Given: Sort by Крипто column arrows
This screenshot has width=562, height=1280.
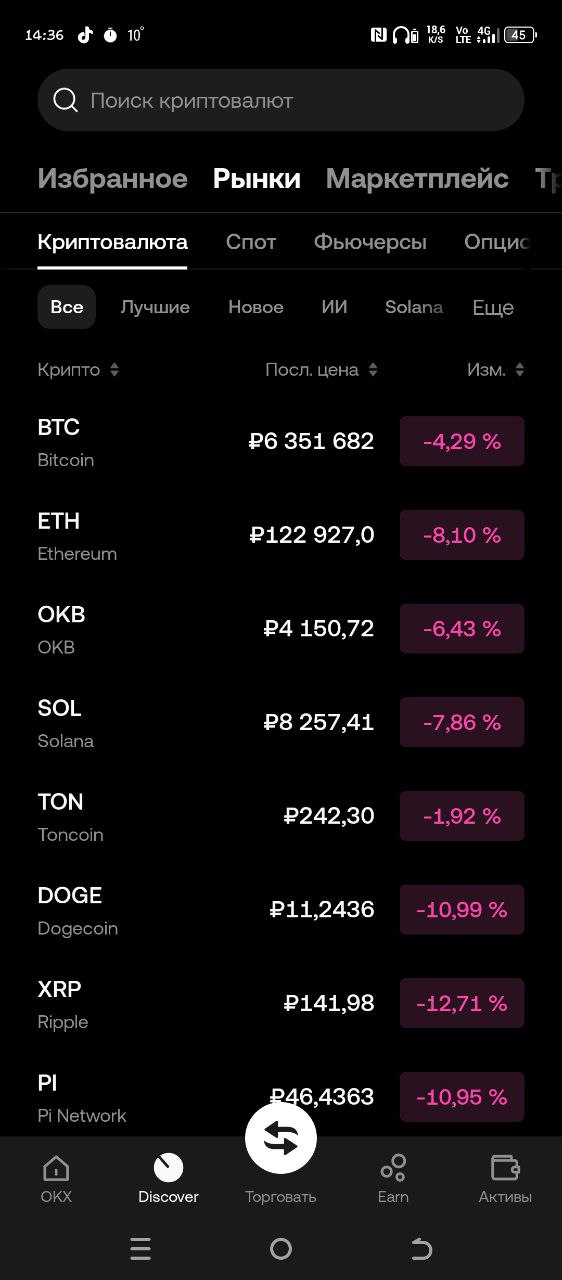Looking at the screenshot, I should coord(114,370).
